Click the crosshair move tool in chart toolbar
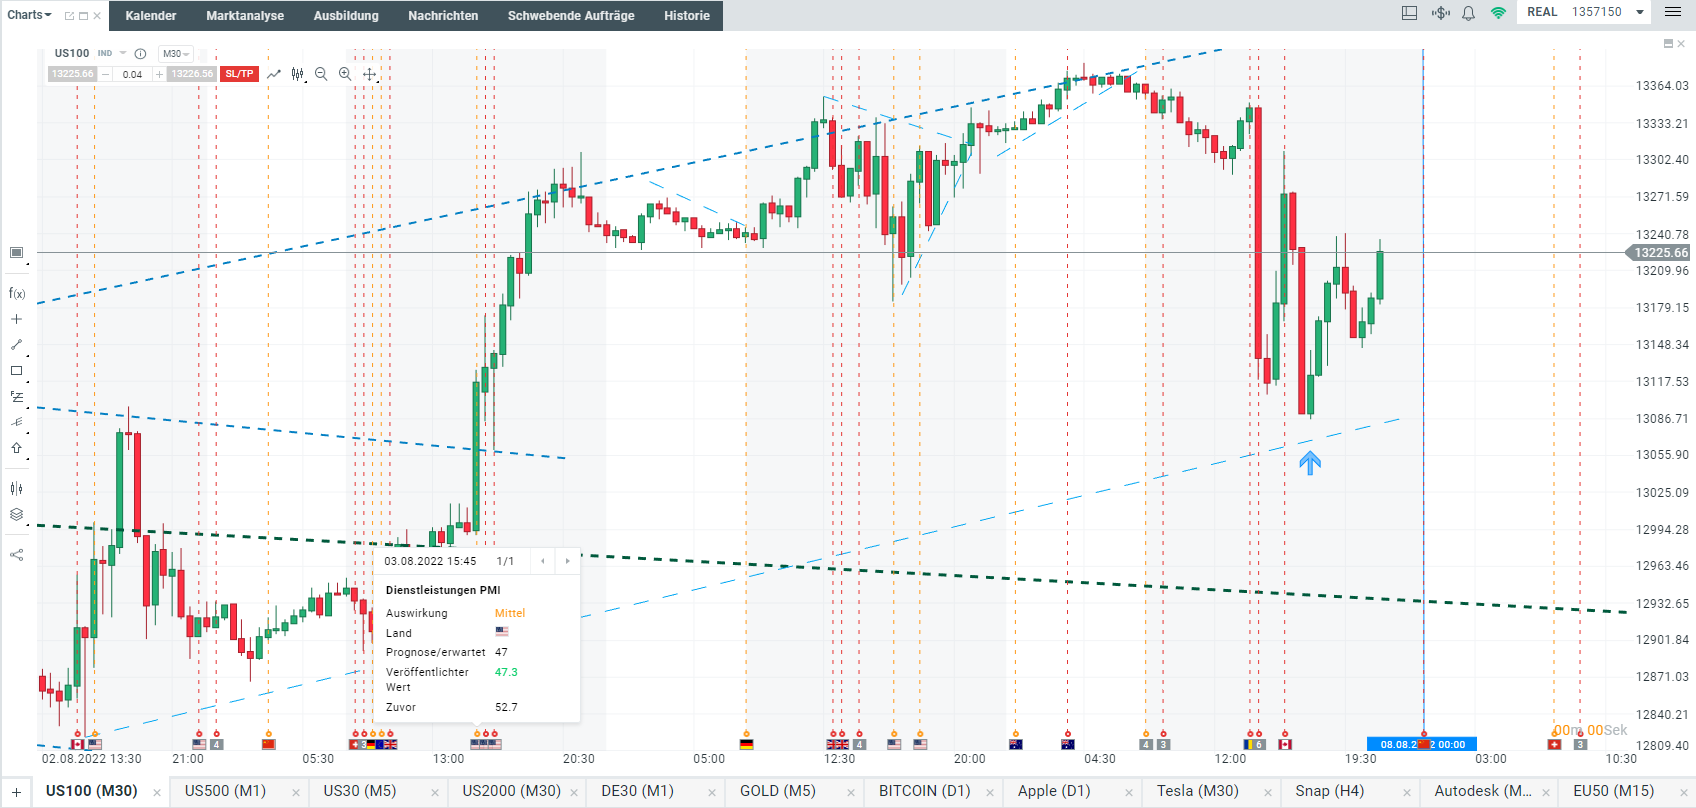The width and height of the screenshot is (1696, 808). [x=369, y=74]
